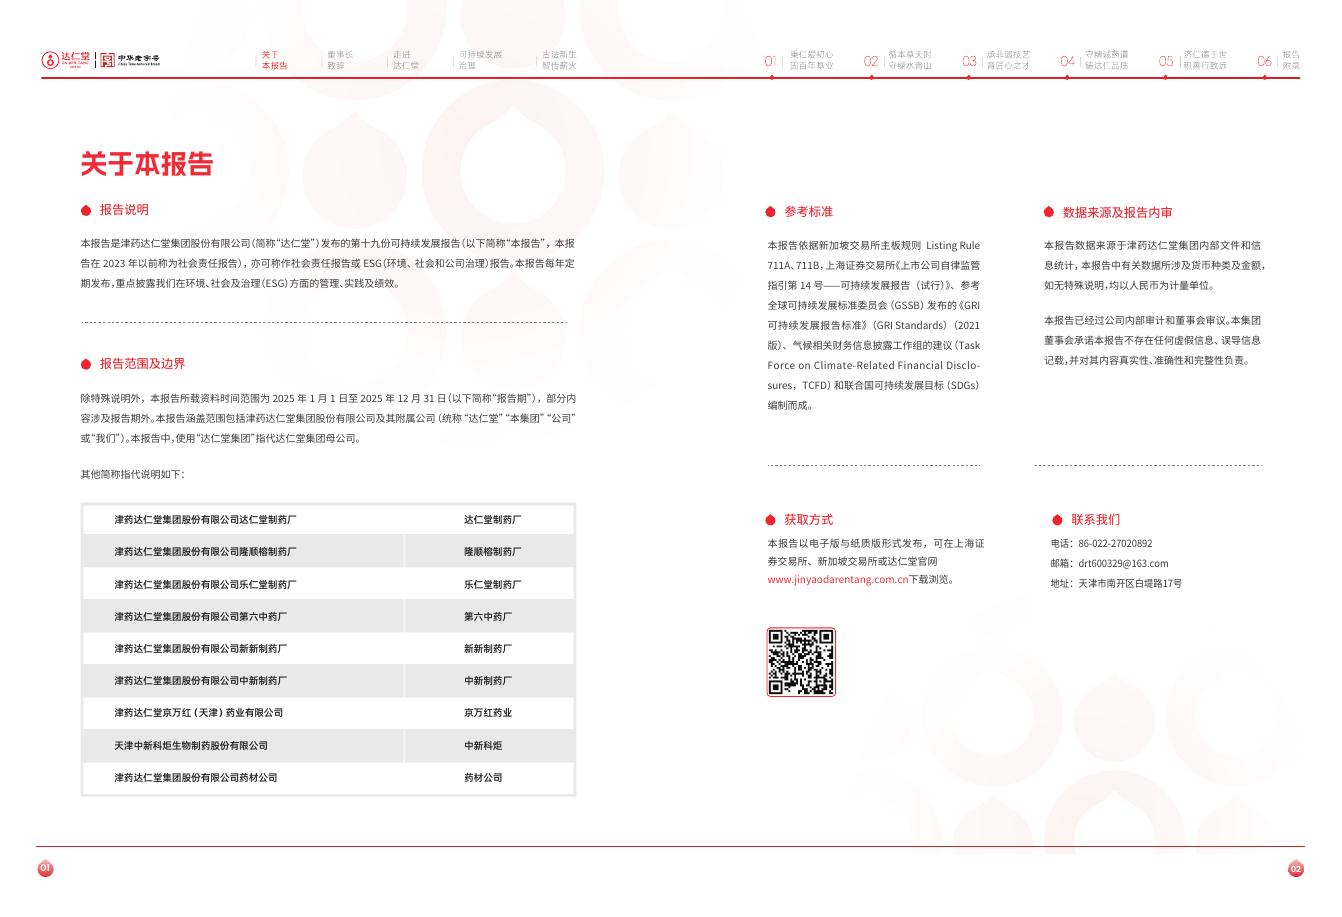1342x917 pixels.
Task: Open the 关于本报告 navigation tab
Action: 274,60
